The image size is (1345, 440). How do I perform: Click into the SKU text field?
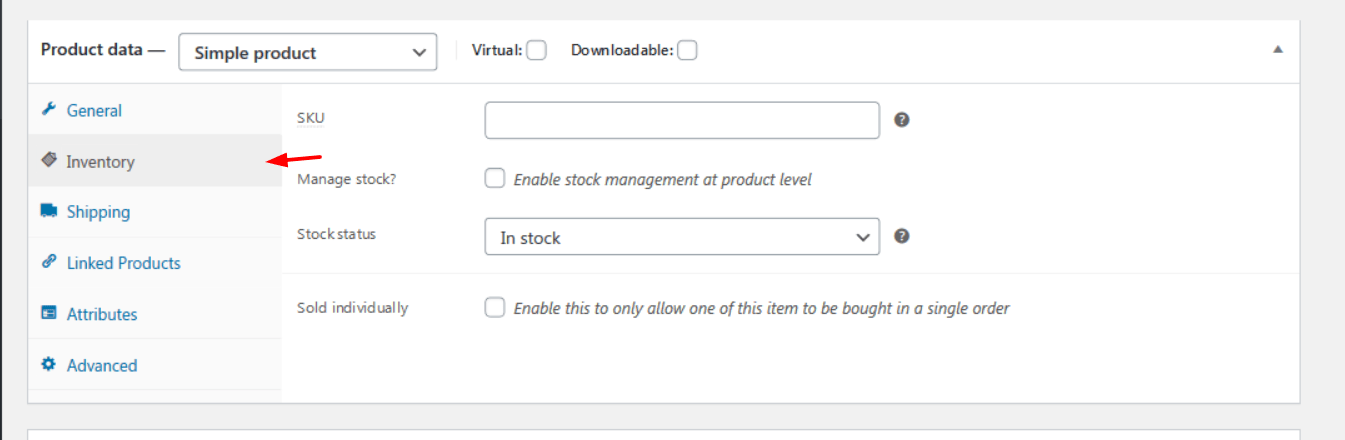(x=682, y=120)
